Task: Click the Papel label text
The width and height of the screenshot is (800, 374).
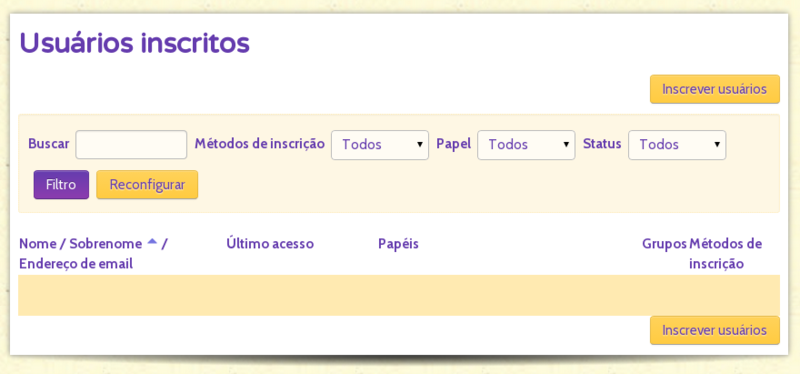Action: click(454, 143)
